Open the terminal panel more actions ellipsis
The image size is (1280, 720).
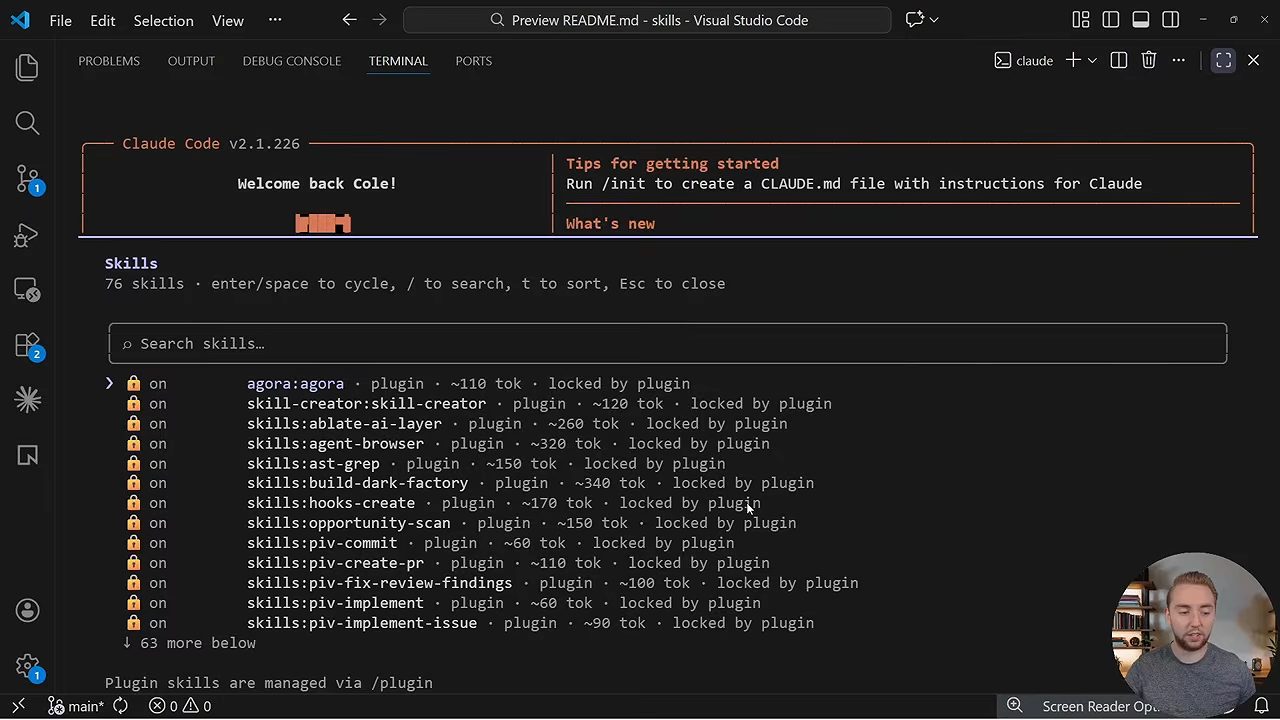[1178, 61]
